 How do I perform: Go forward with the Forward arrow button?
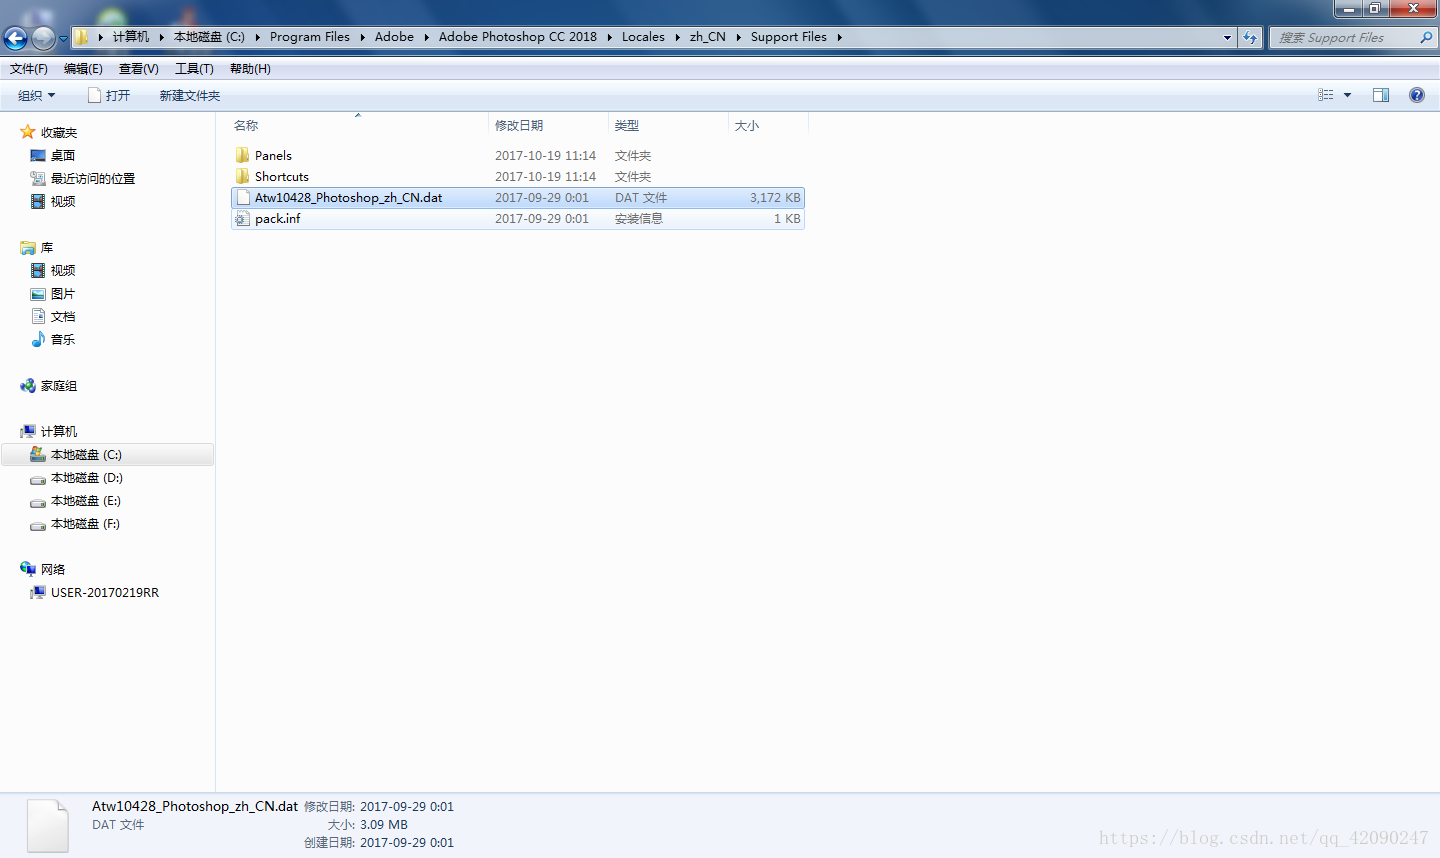(x=43, y=38)
